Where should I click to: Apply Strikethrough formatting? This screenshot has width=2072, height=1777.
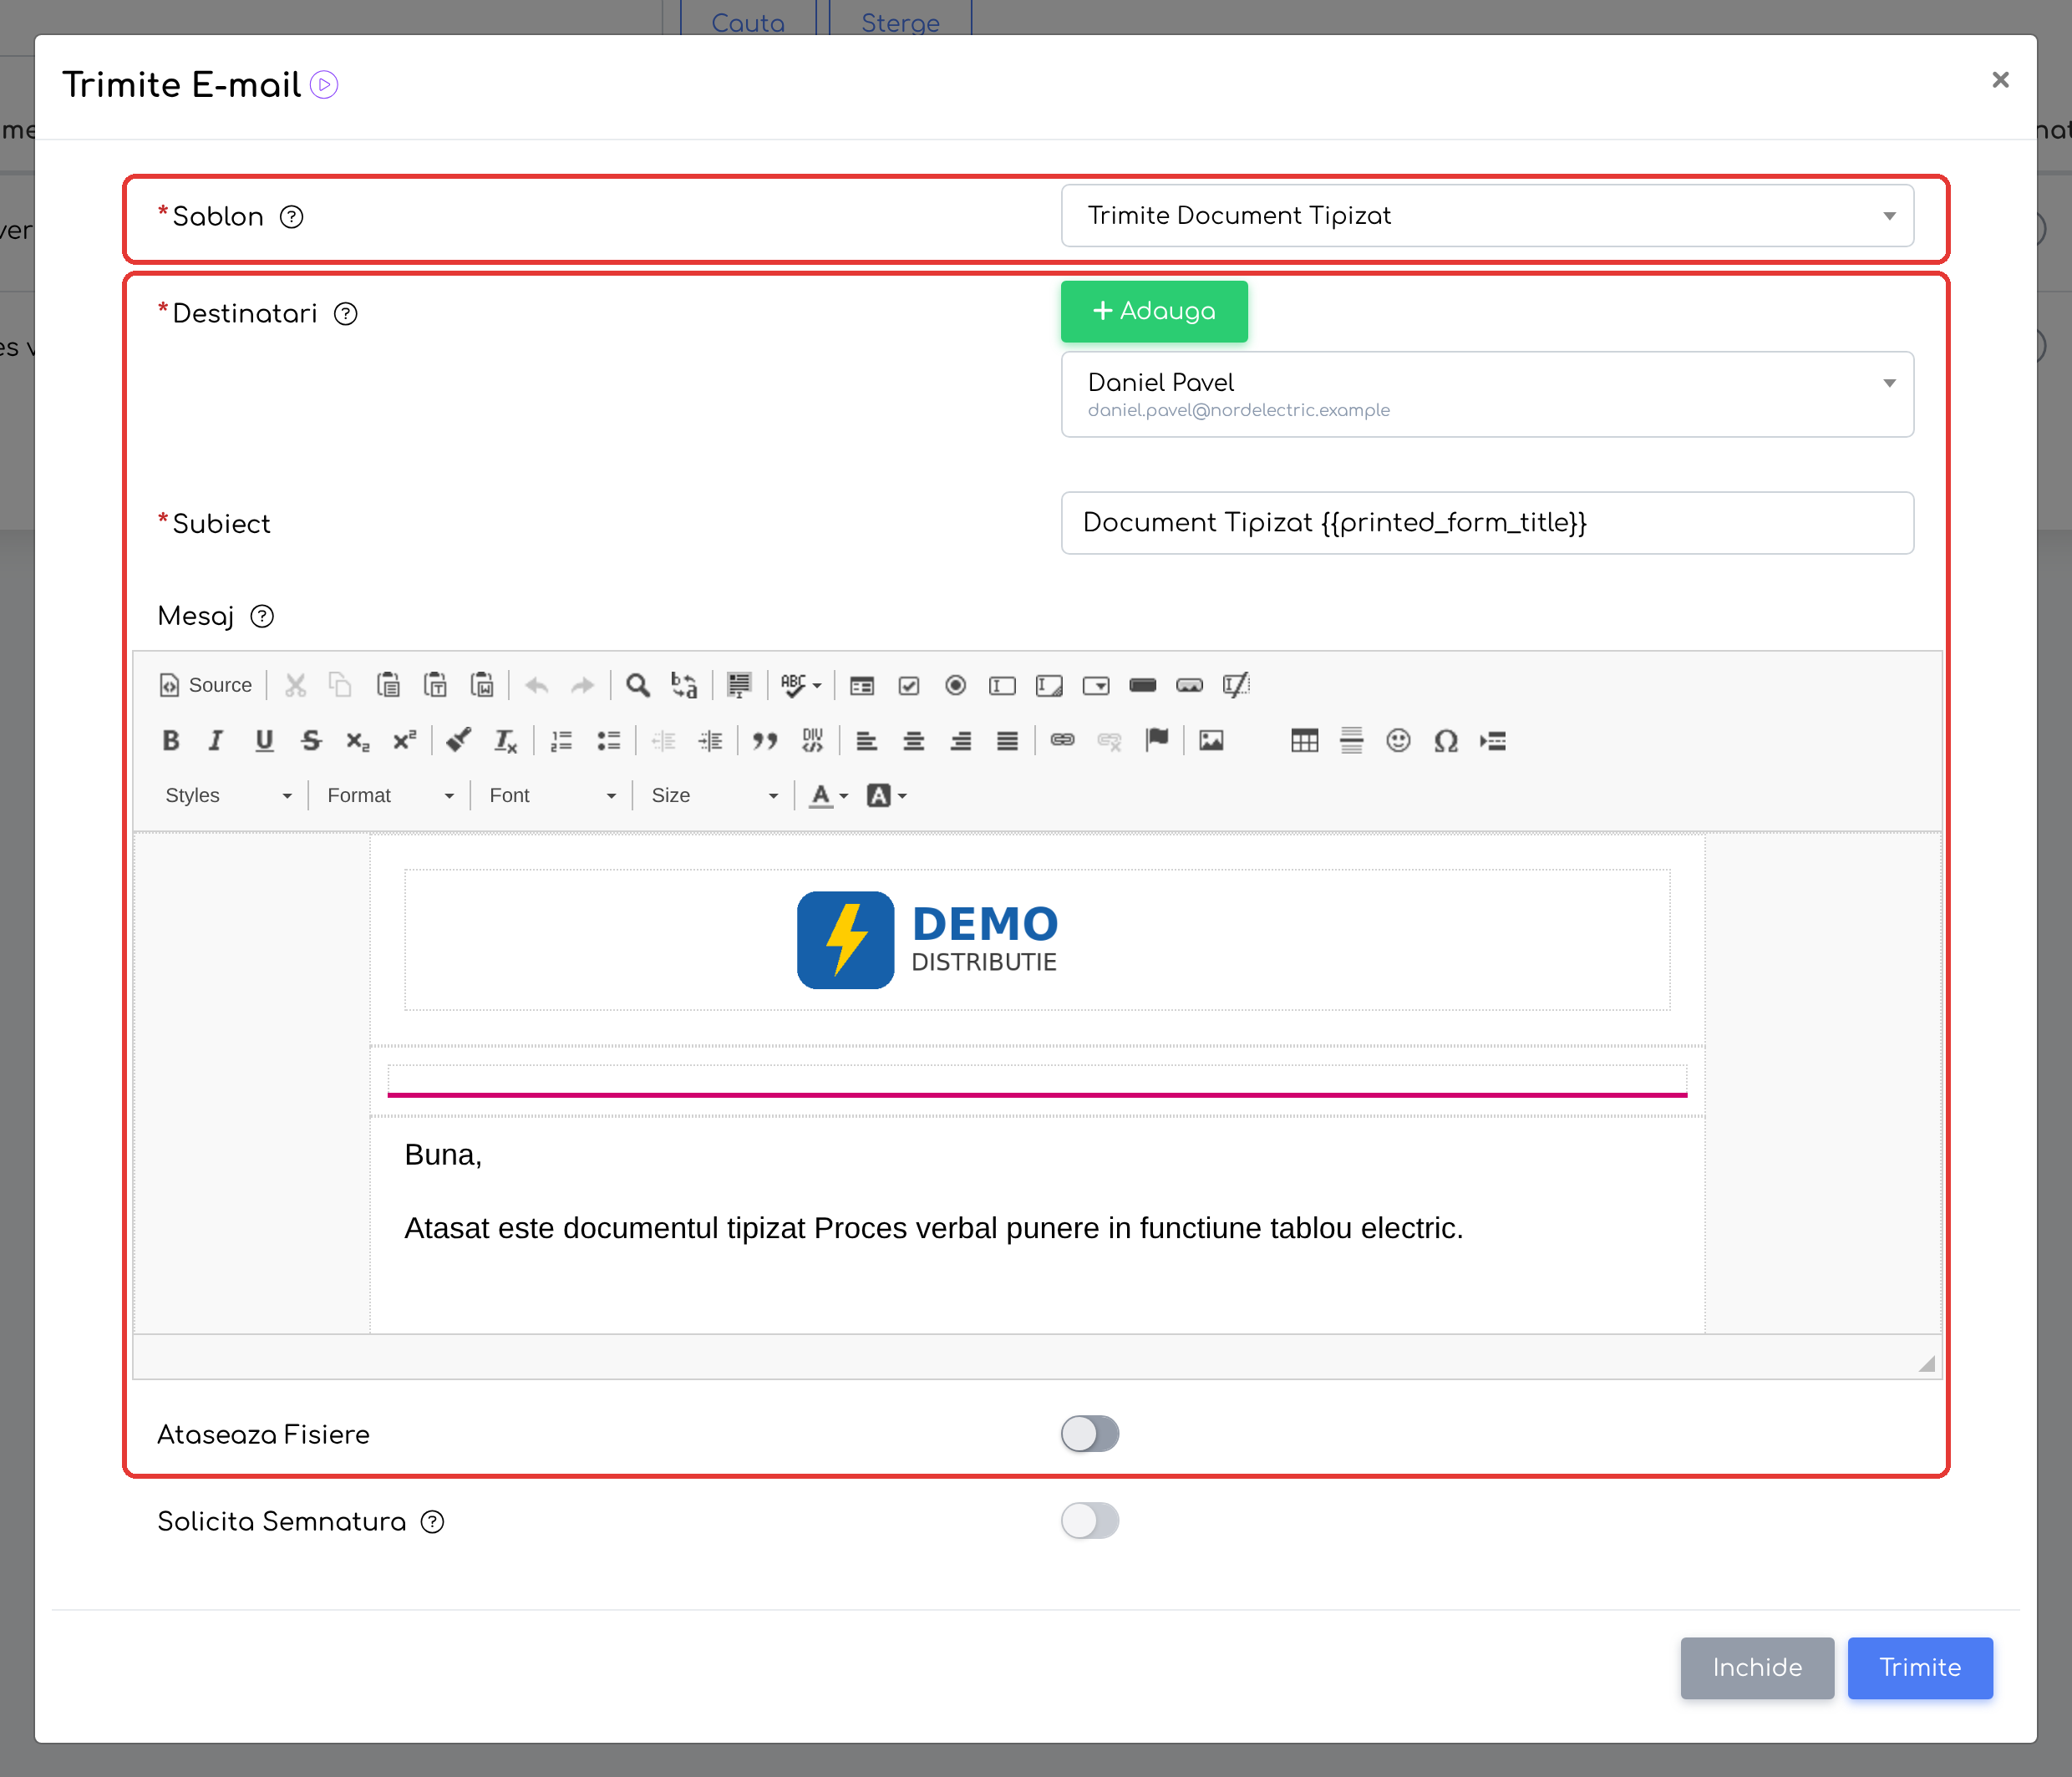click(x=311, y=741)
